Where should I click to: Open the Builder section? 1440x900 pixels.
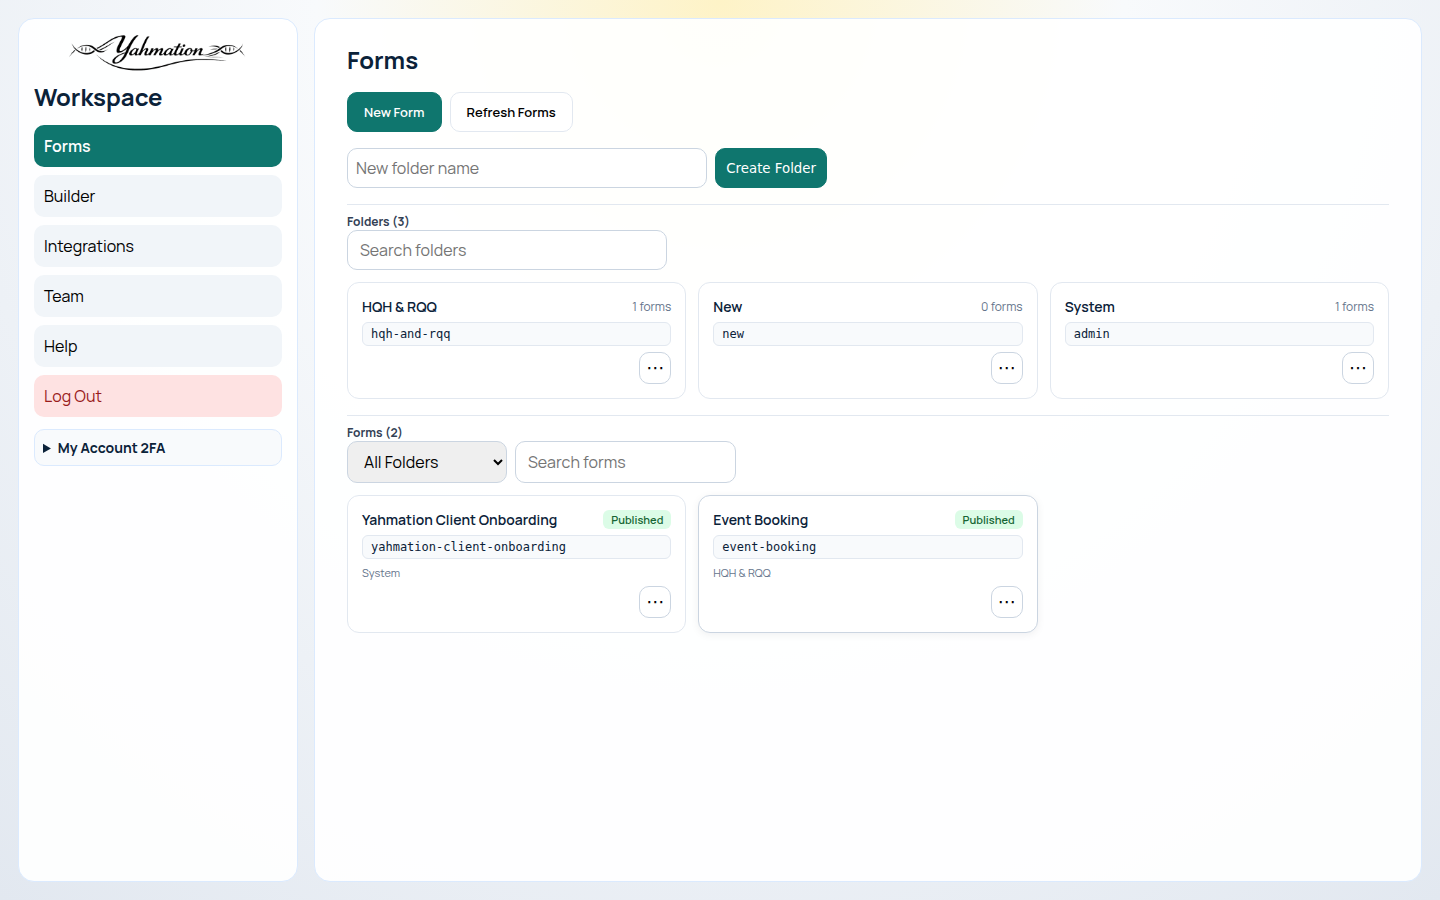[157, 196]
